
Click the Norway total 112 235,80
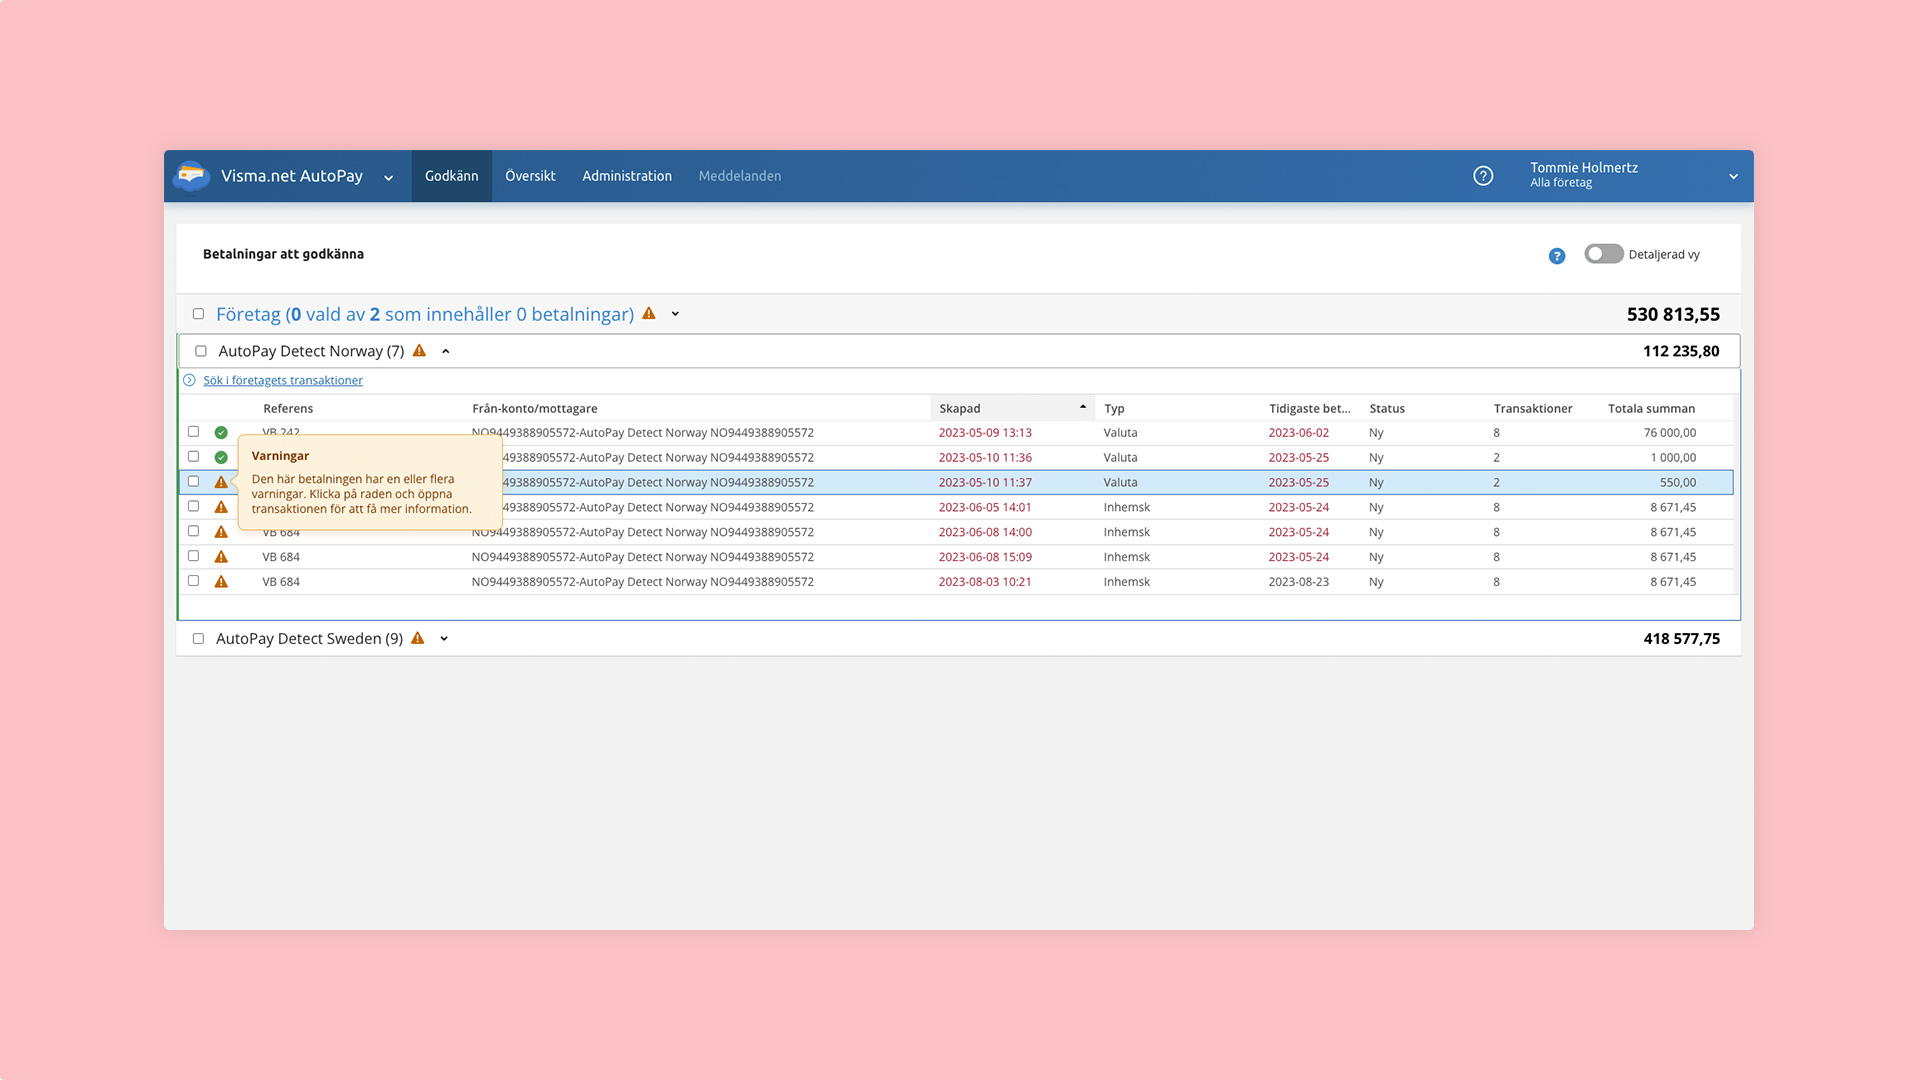tap(1681, 351)
